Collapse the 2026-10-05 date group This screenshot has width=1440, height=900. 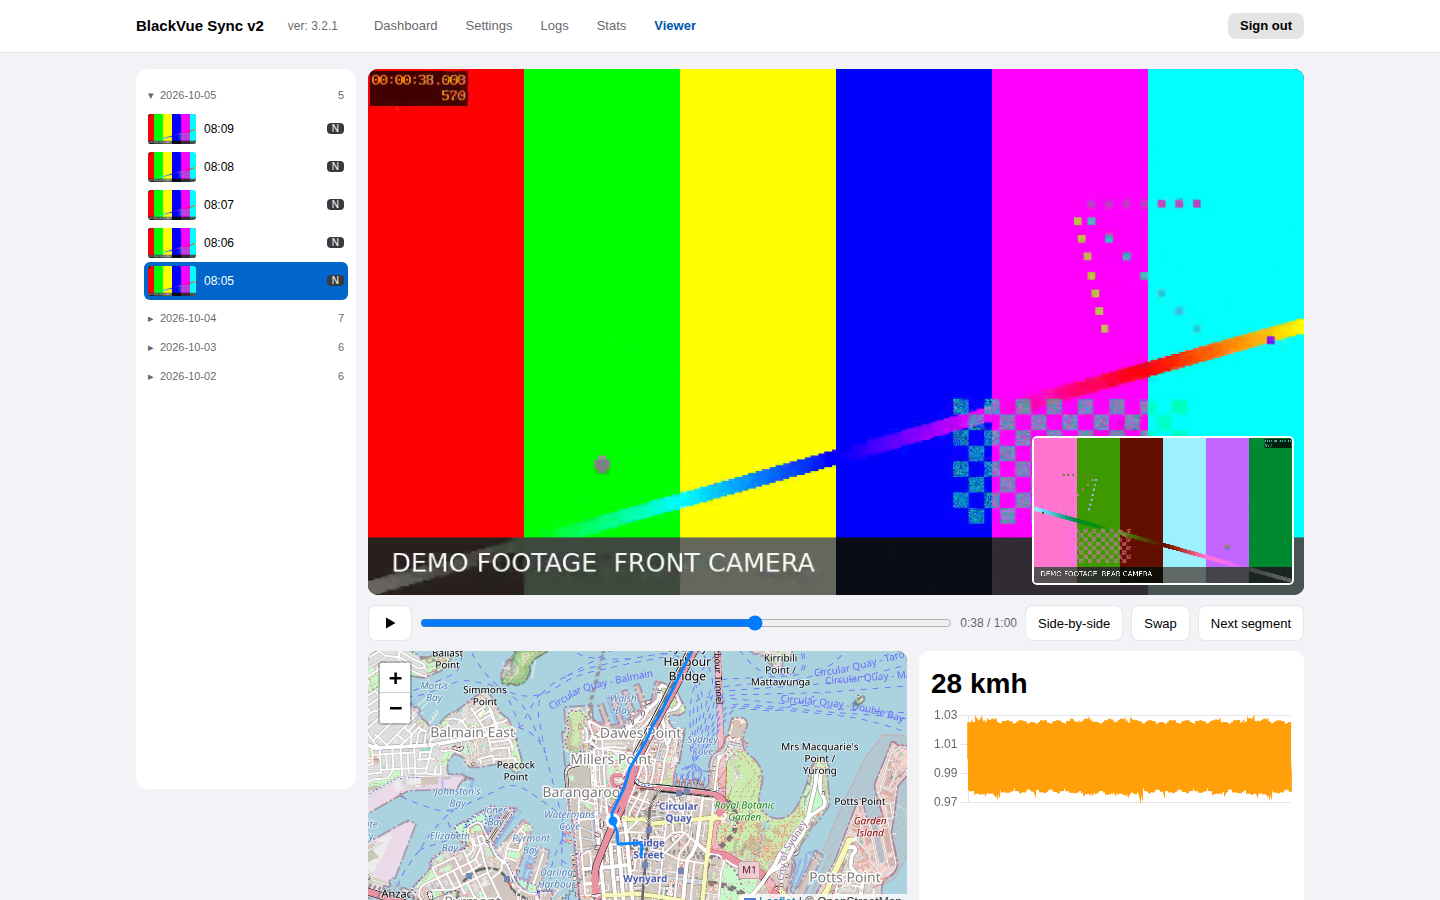click(x=246, y=95)
